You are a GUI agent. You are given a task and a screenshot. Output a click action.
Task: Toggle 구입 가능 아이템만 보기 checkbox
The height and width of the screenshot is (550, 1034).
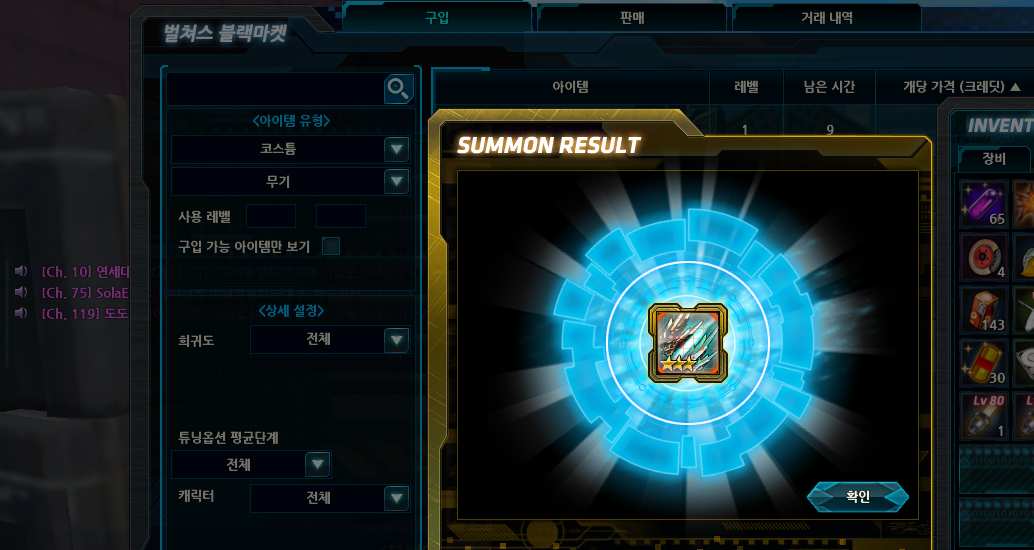[x=330, y=246]
